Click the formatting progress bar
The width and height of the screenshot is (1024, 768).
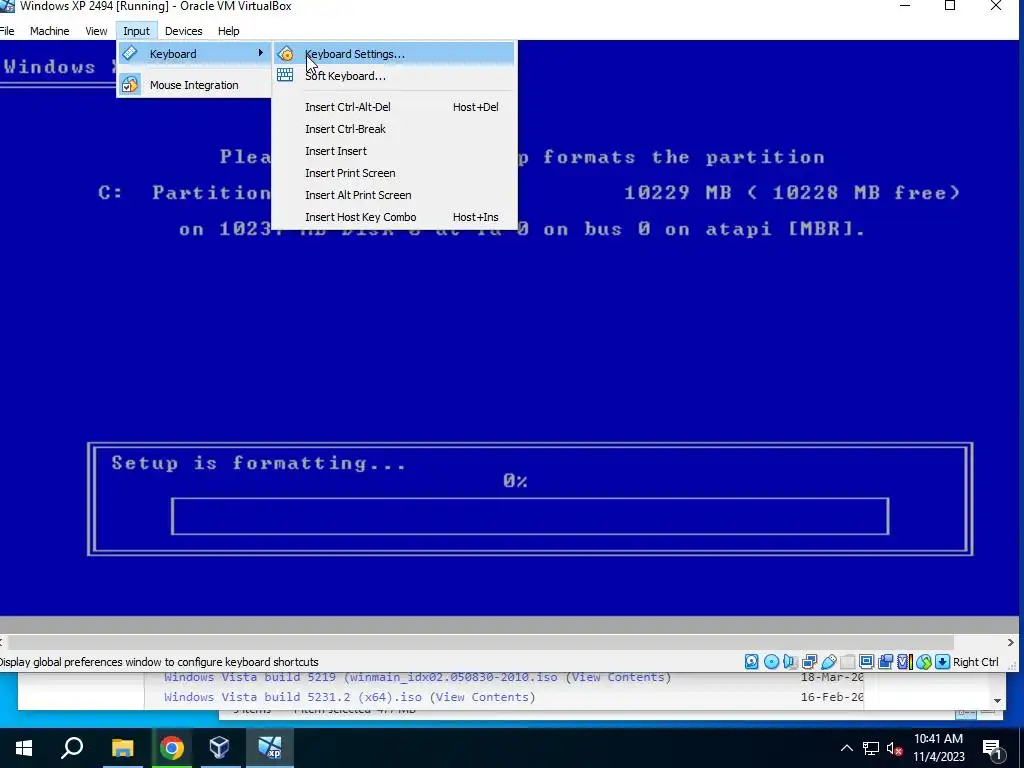point(530,516)
